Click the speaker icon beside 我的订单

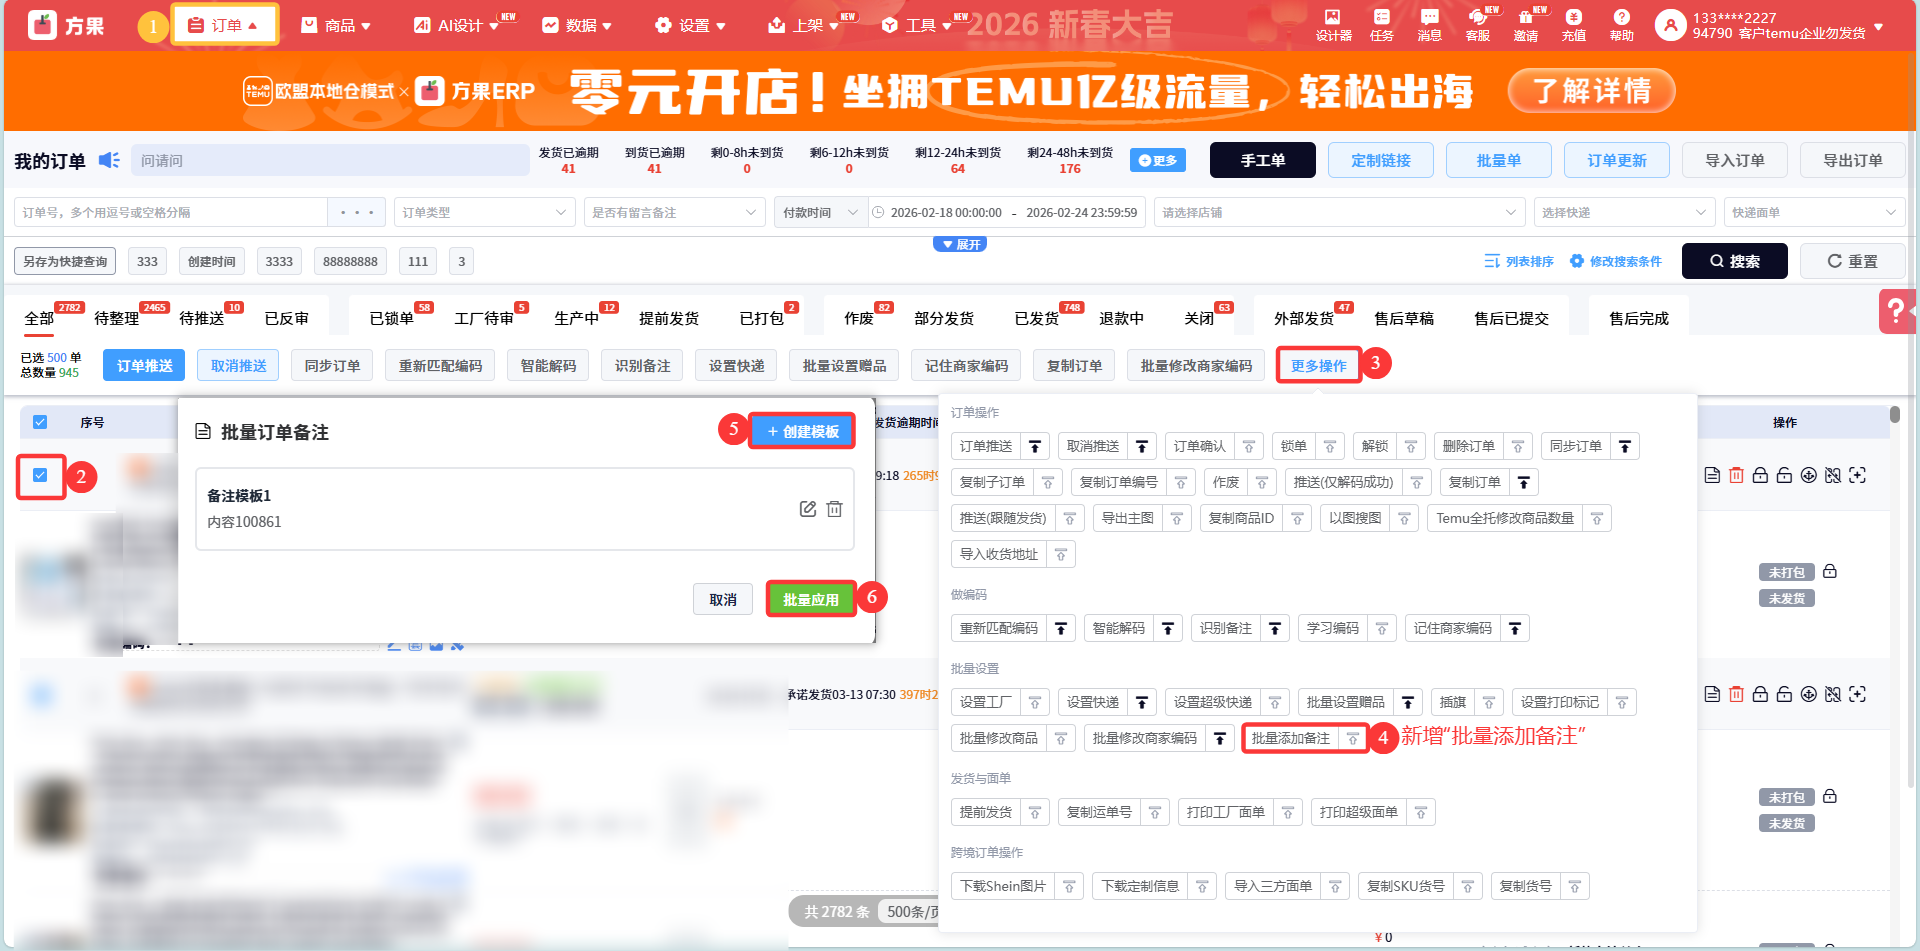click(109, 160)
